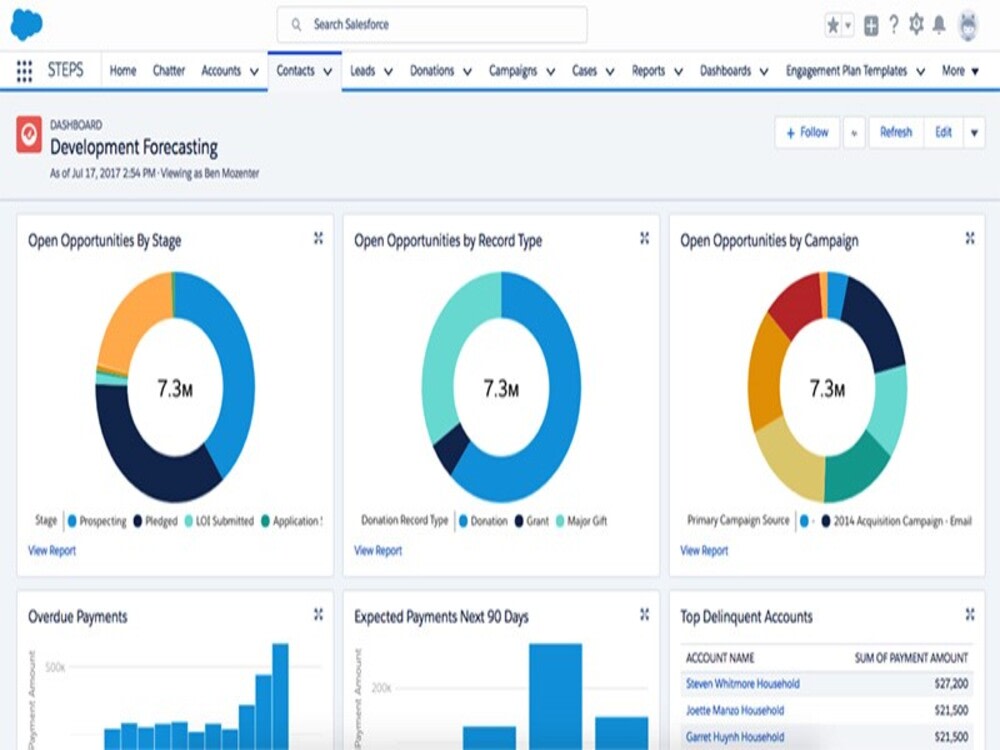Viewport: 1000px width, 750px height.
Task: Switch to the Chatter tab
Action: [169, 71]
